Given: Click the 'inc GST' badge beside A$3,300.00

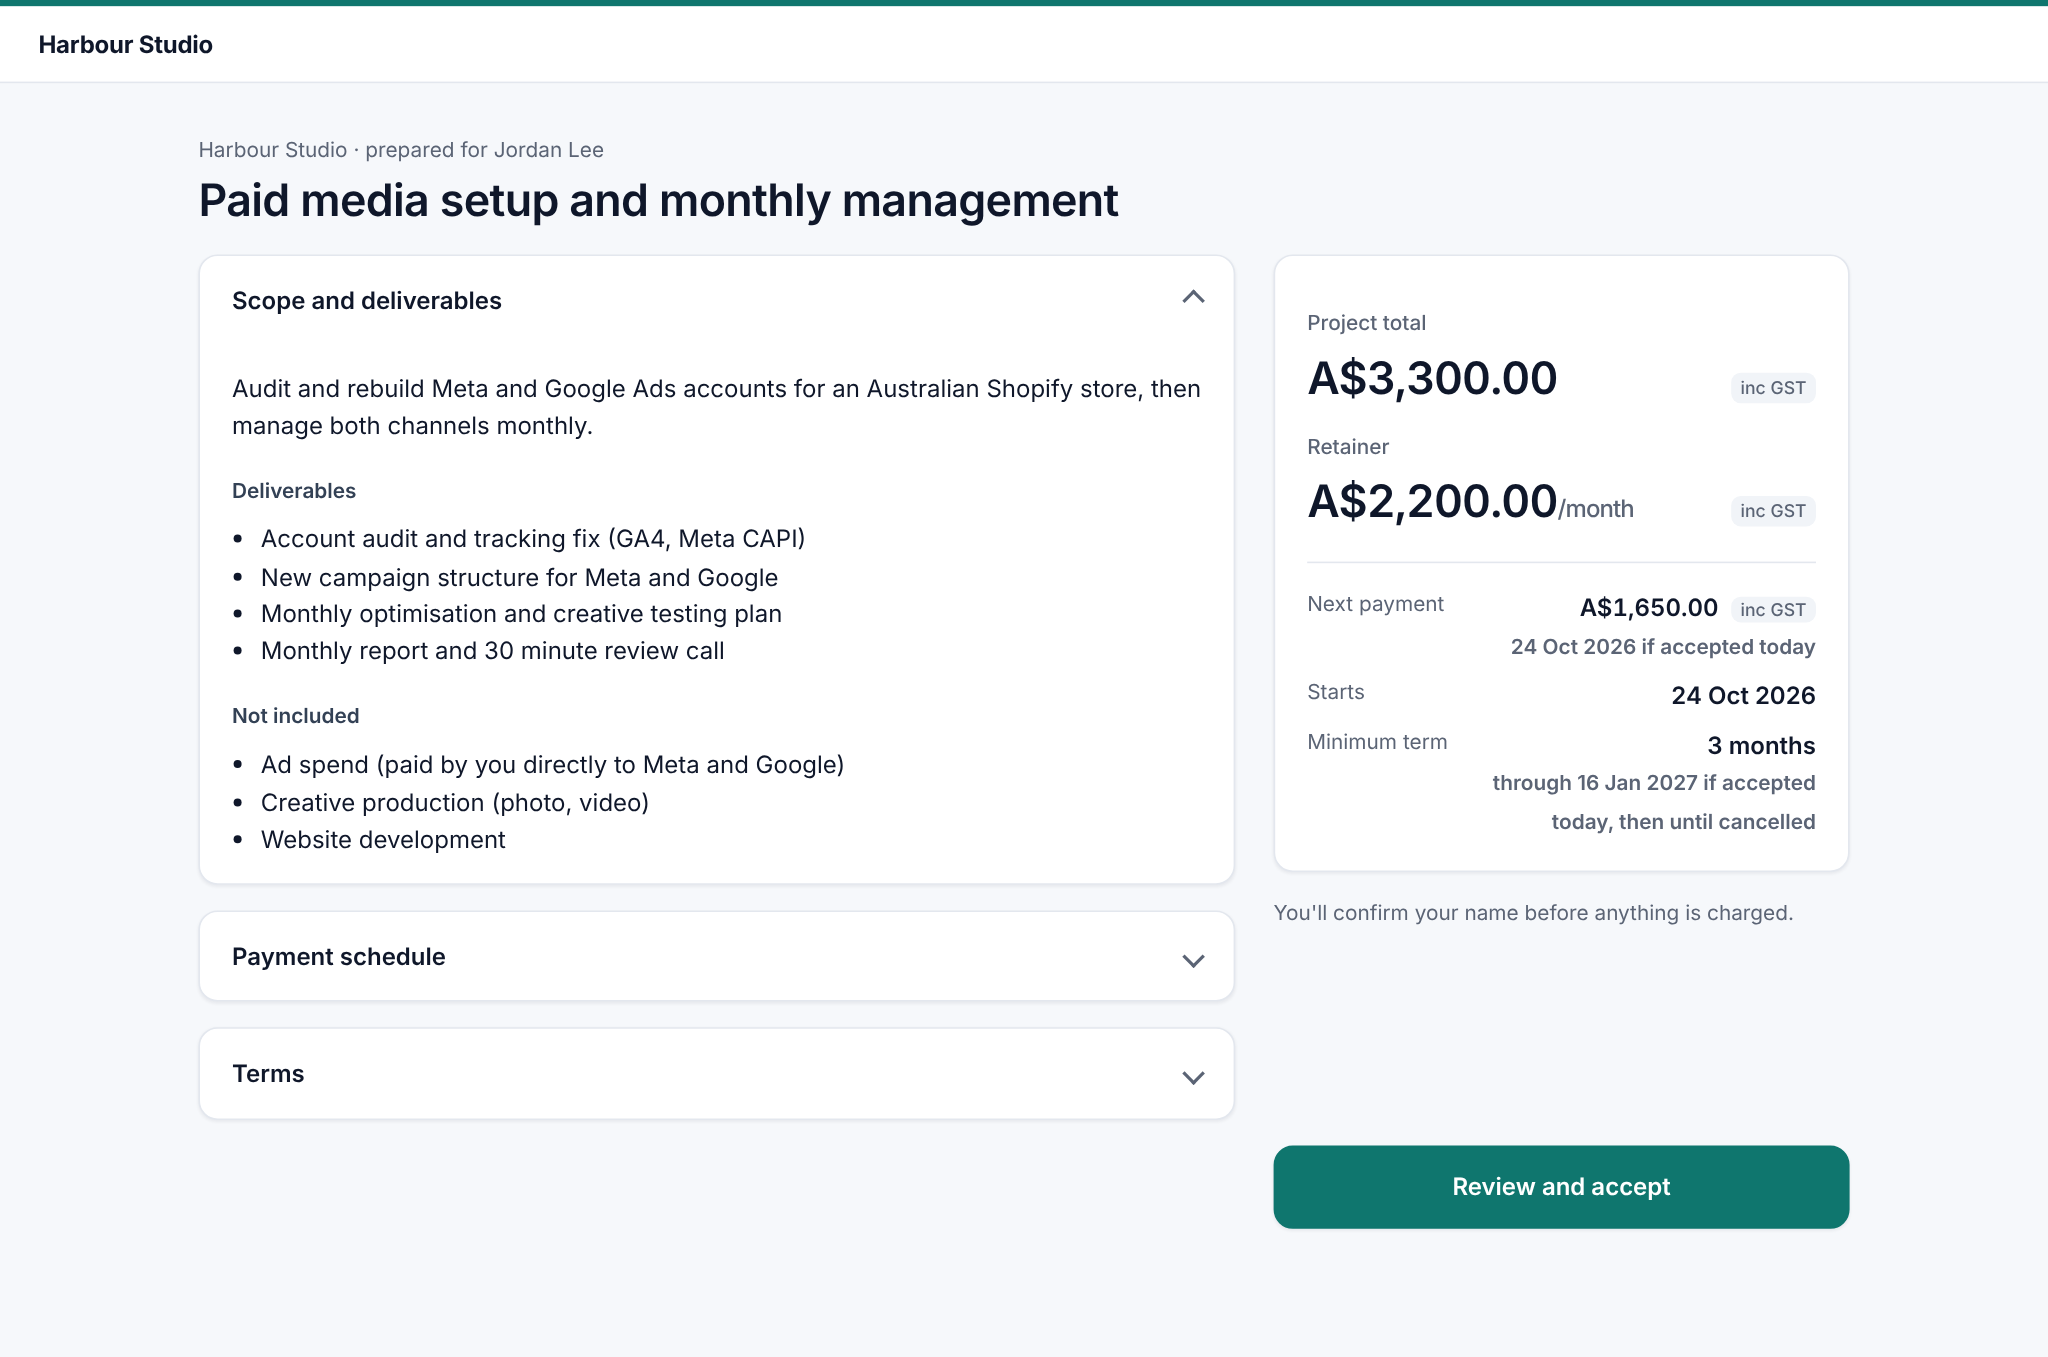Looking at the screenshot, I should coord(1773,388).
